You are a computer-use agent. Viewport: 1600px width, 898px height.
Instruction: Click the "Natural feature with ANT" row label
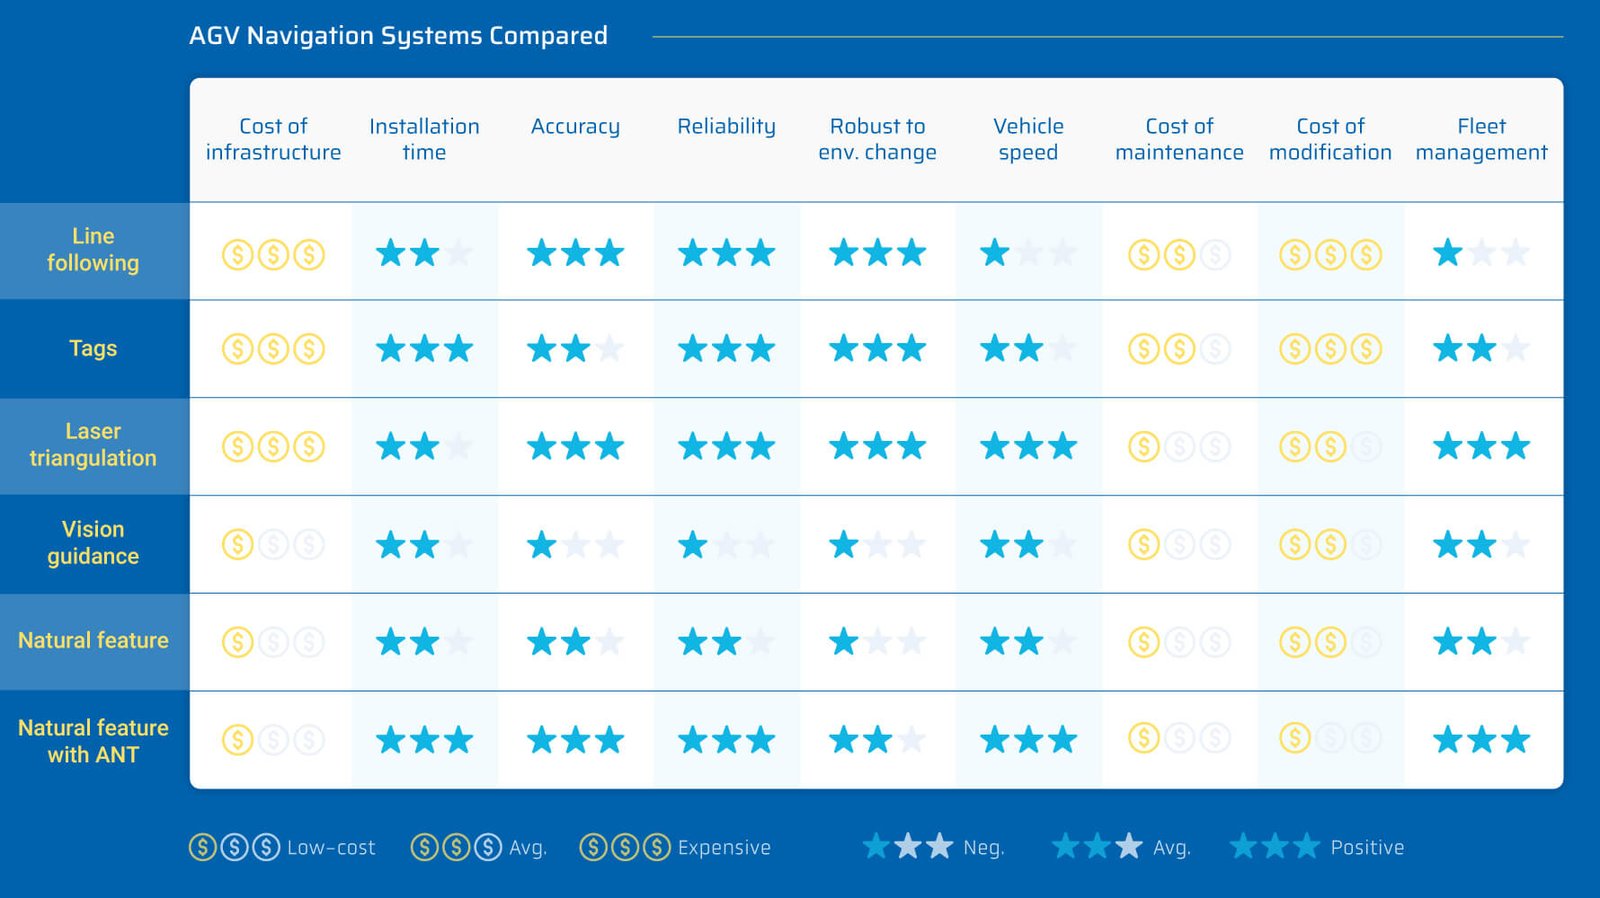(x=93, y=741)
